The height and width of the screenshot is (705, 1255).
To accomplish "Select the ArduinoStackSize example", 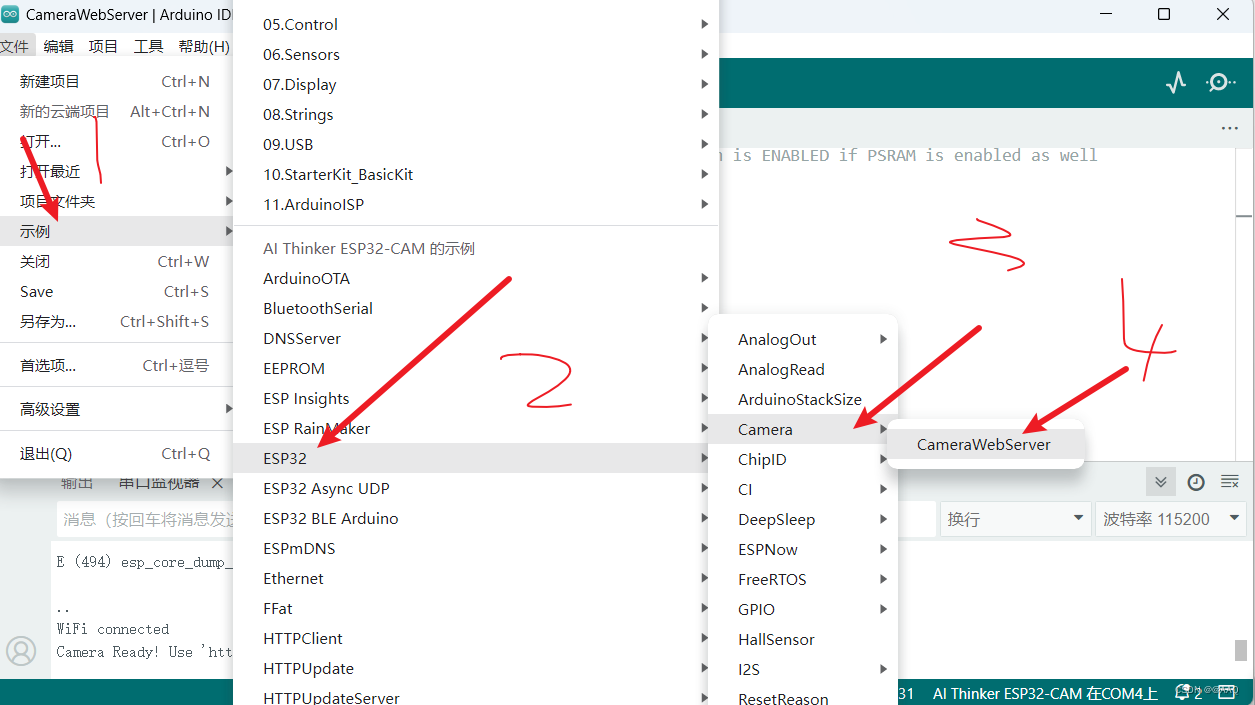I will pos(803,399).
